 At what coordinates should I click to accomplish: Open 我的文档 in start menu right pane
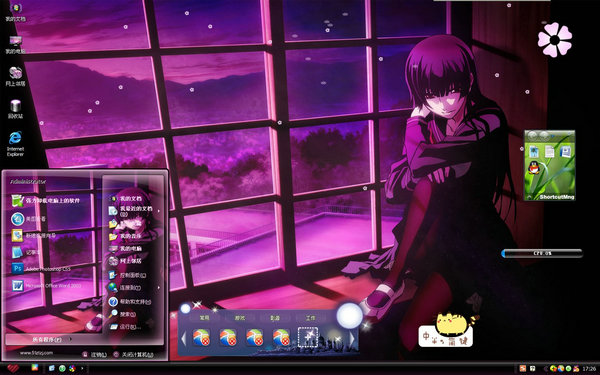coord(126,199)
